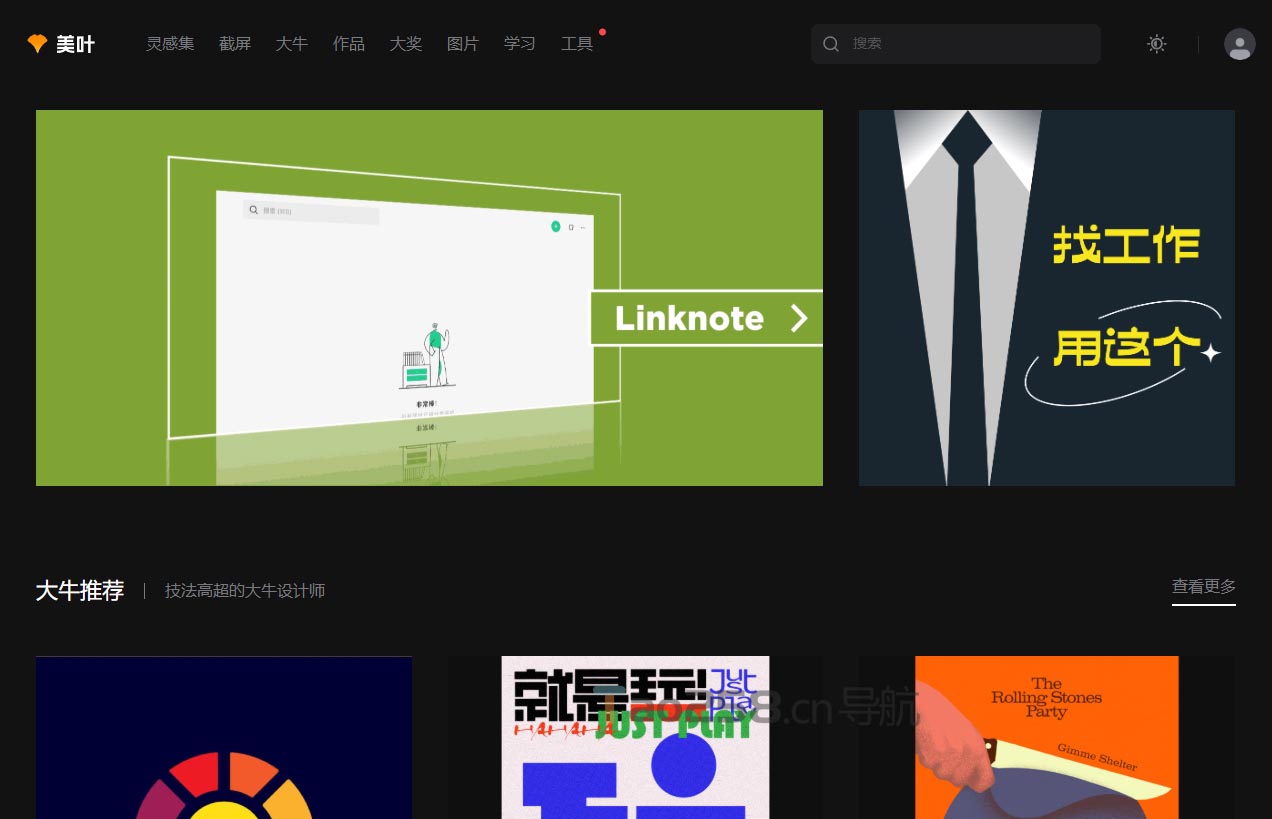Open the colorful ring designer thumbnail

click(x=224, y=737)
